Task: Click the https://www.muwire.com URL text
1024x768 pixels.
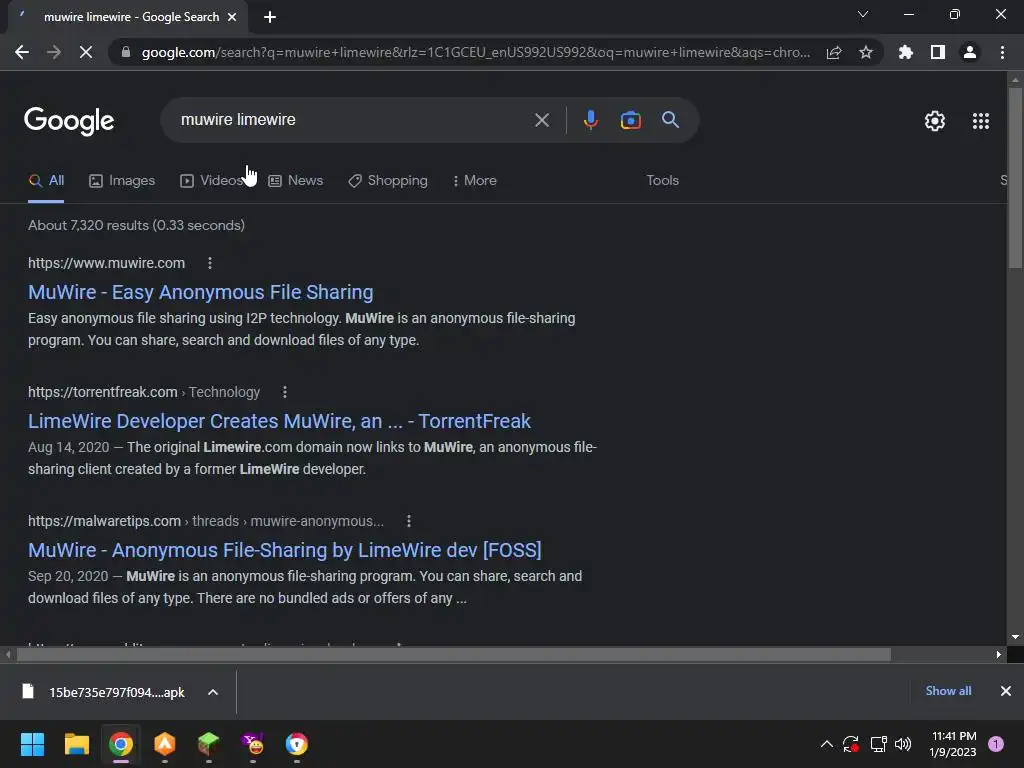Action: pos(106,263)
